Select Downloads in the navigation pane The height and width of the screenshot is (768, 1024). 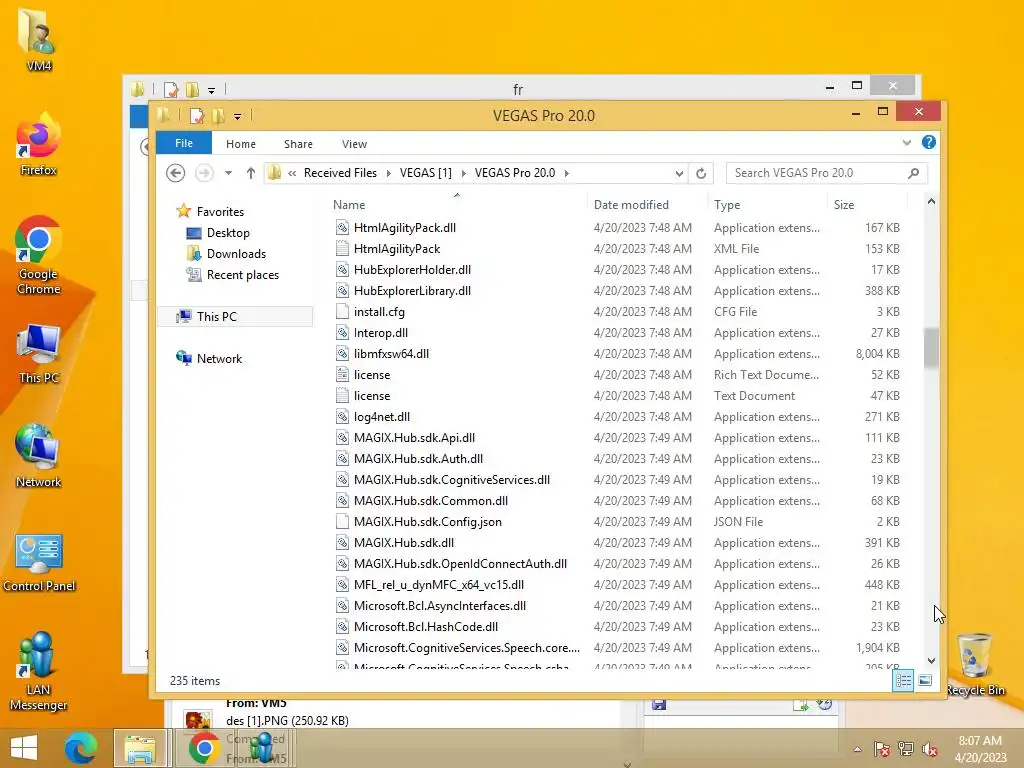click(x=236, y=254)
